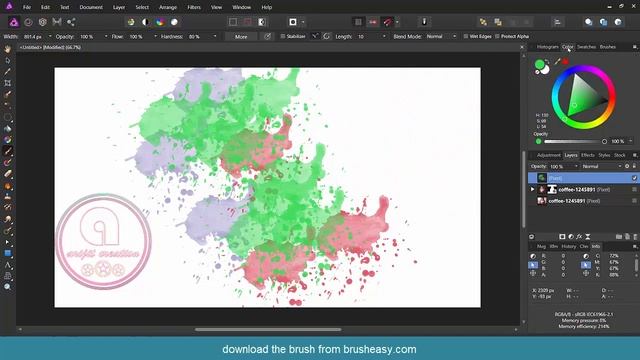
Task: Select the Text tool
Action: [7, 265]
